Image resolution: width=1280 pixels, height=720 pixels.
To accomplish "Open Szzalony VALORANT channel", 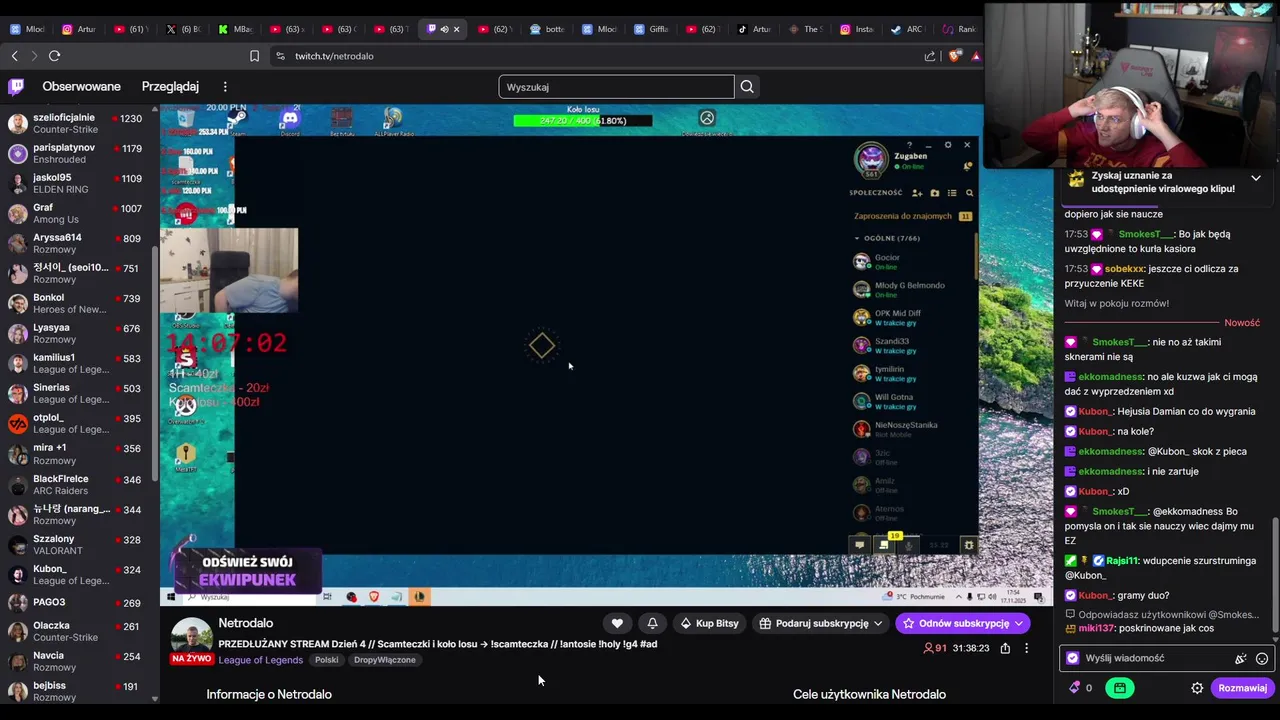I will (78, 545).
